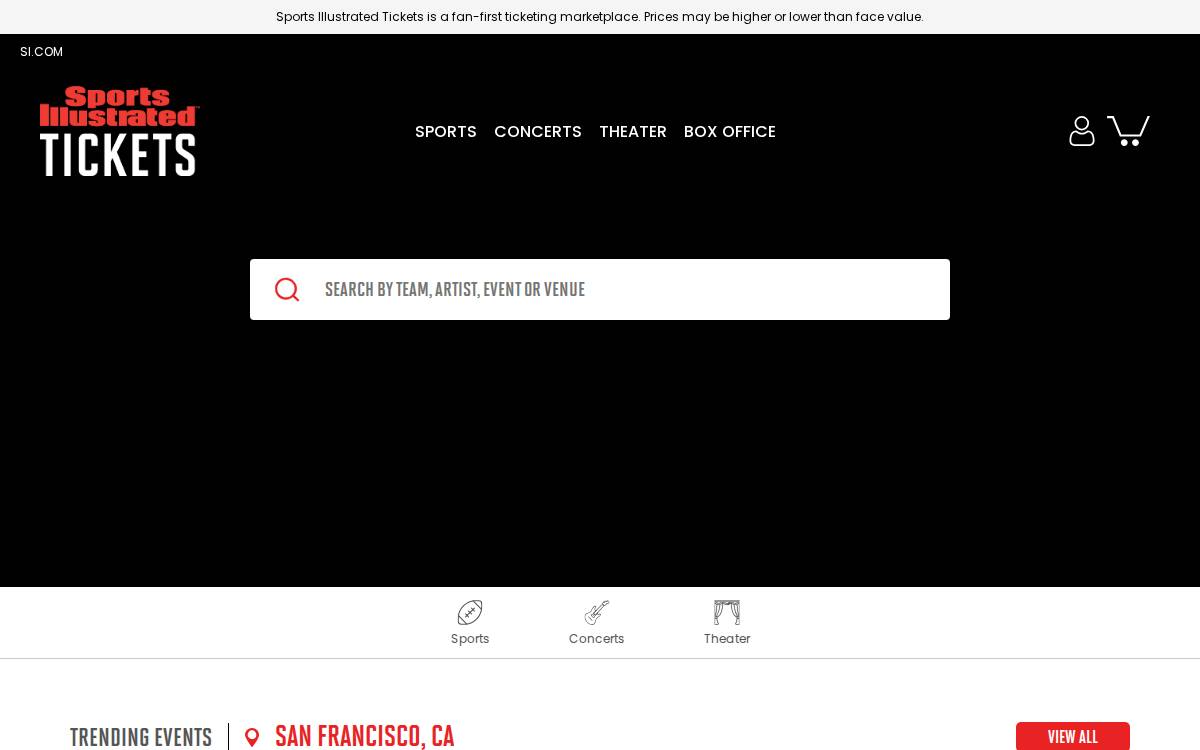Open the SPORTS navigation menu
Screen dimensions: 1200x750
[446, 132]
